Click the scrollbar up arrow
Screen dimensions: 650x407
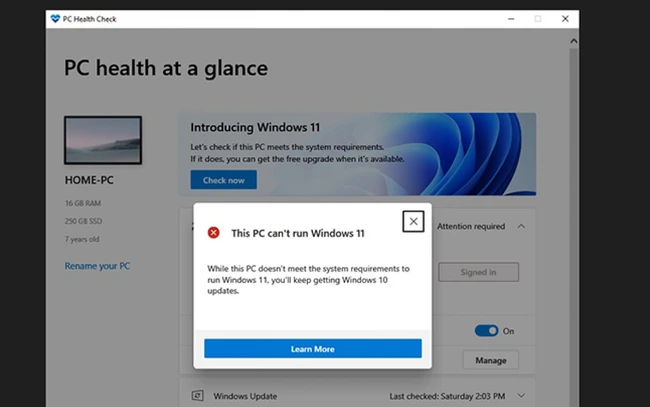[x=574, y=41]
